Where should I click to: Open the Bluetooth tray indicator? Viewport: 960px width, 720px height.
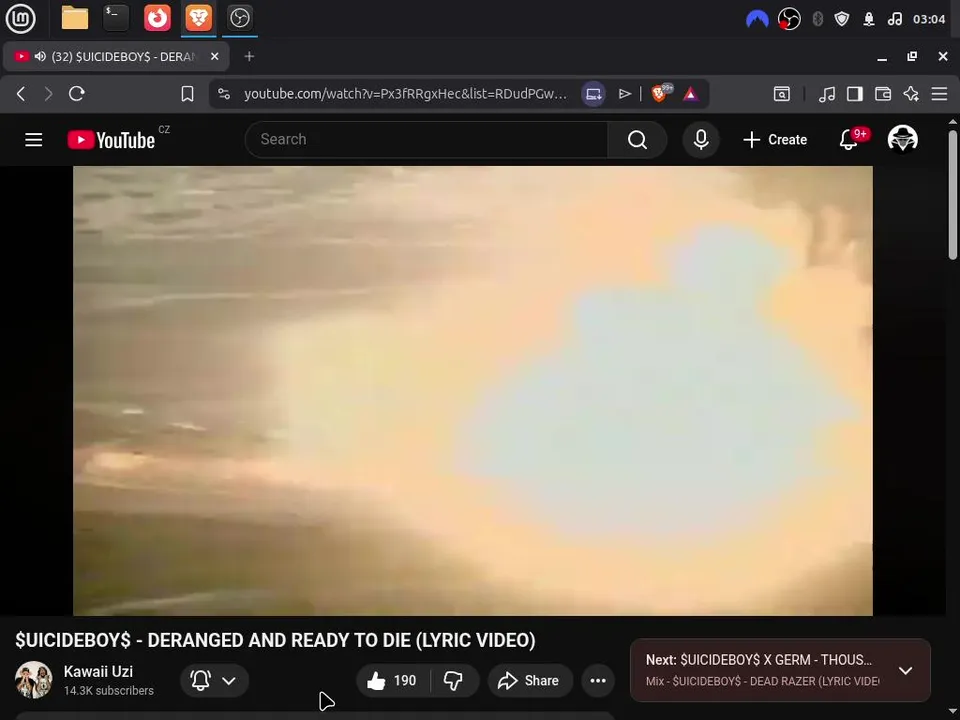click(817, 19)
